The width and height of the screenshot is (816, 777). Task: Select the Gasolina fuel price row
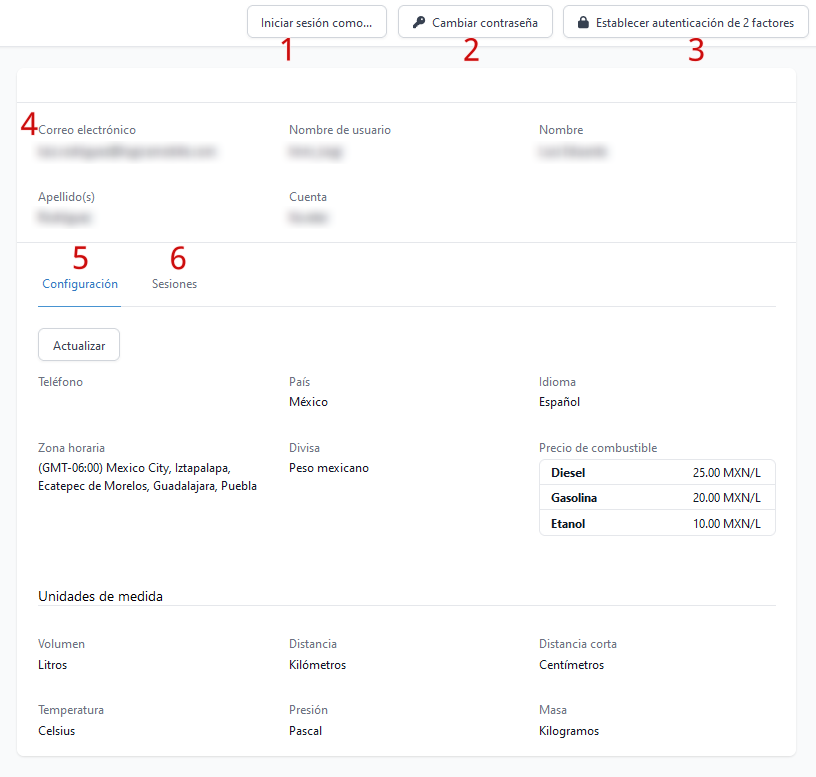[656, 498]
